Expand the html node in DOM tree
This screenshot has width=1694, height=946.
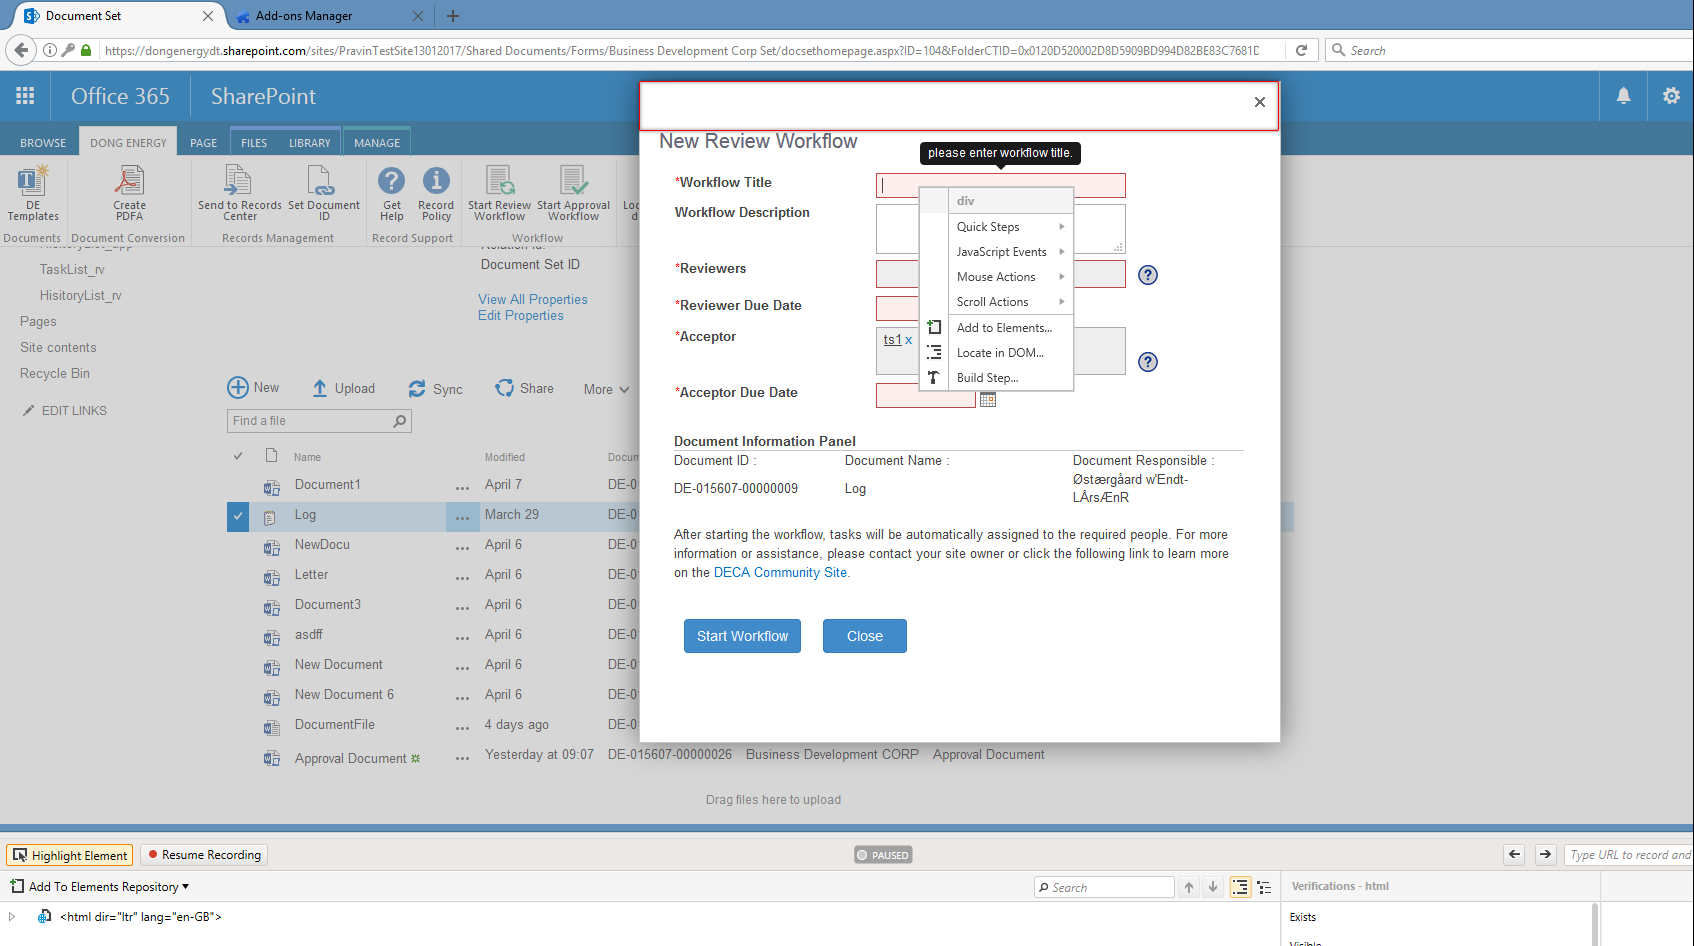coord(12,916)
